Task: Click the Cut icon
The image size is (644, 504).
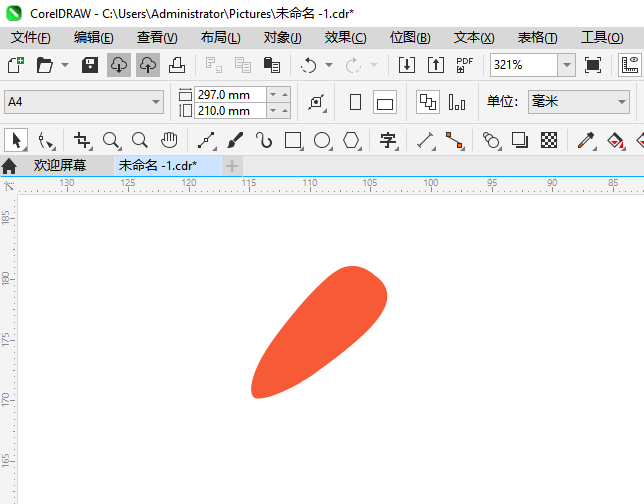Action: [x=214, y=65]
